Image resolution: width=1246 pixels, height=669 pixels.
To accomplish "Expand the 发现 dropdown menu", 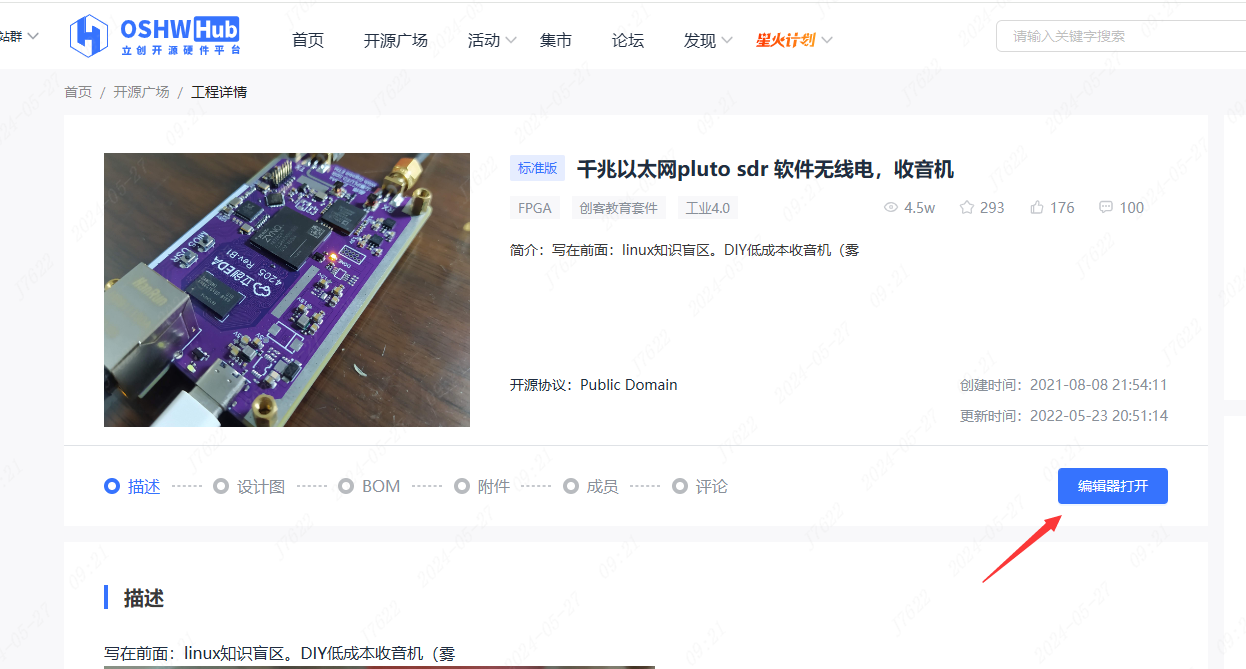I will tap(708, 40).
